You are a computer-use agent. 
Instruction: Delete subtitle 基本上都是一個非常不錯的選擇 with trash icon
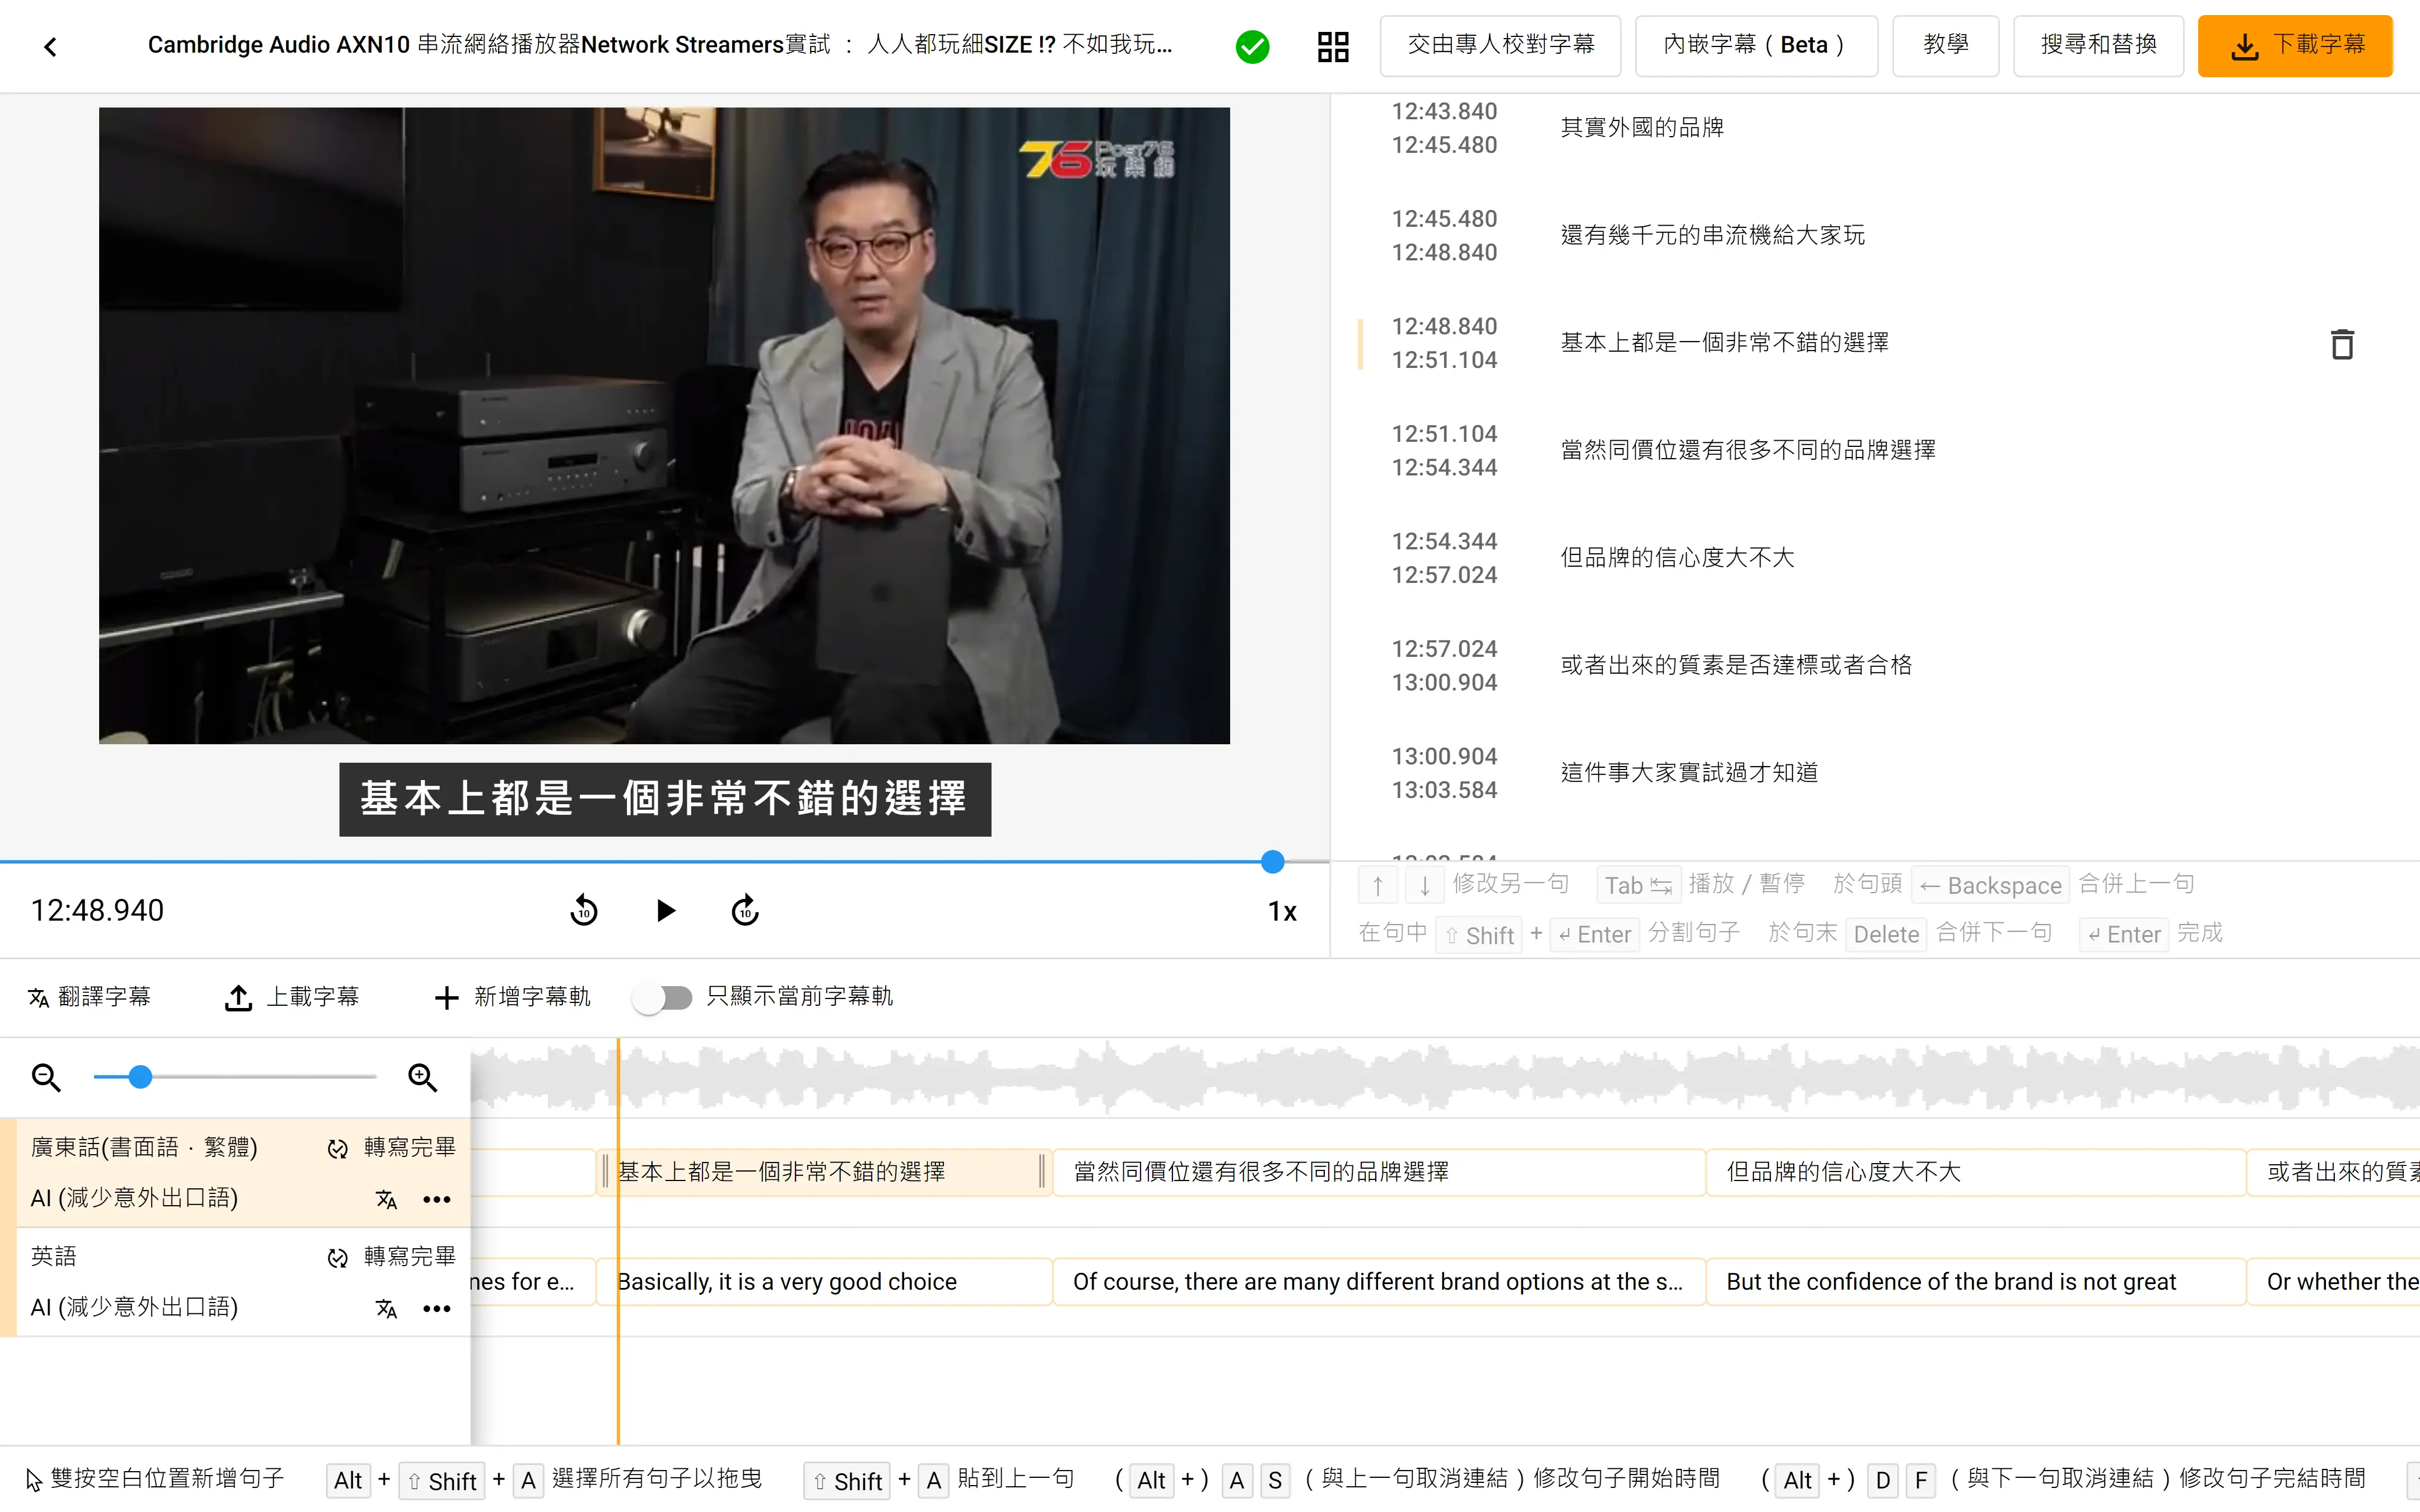[2342, 344]
